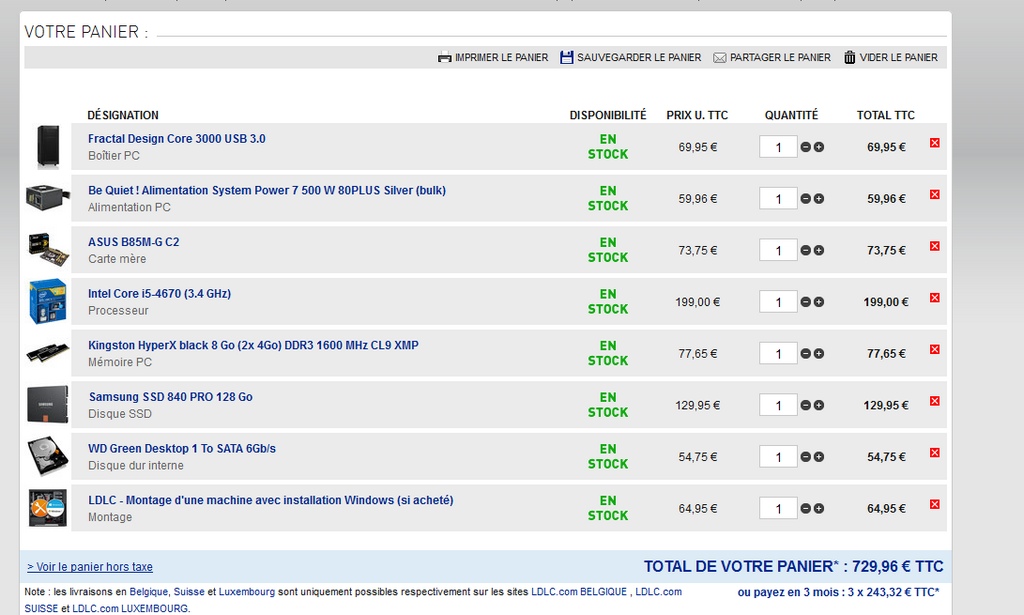Remove Intel Core i5-4670 from cart

pyautogui.click(x=935, y=298)
